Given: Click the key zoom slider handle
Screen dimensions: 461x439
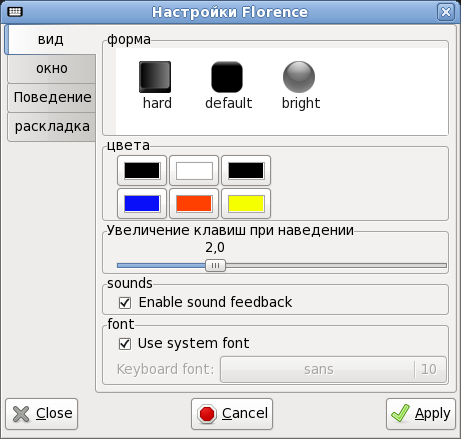Looking at the screenshot, I should click(x=215, y=266).
